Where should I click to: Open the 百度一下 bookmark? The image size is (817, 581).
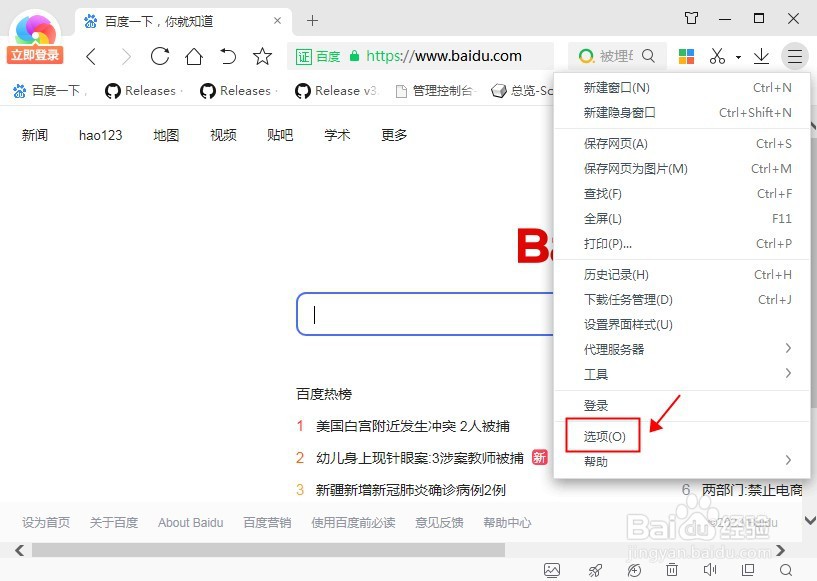pos(49,91)
